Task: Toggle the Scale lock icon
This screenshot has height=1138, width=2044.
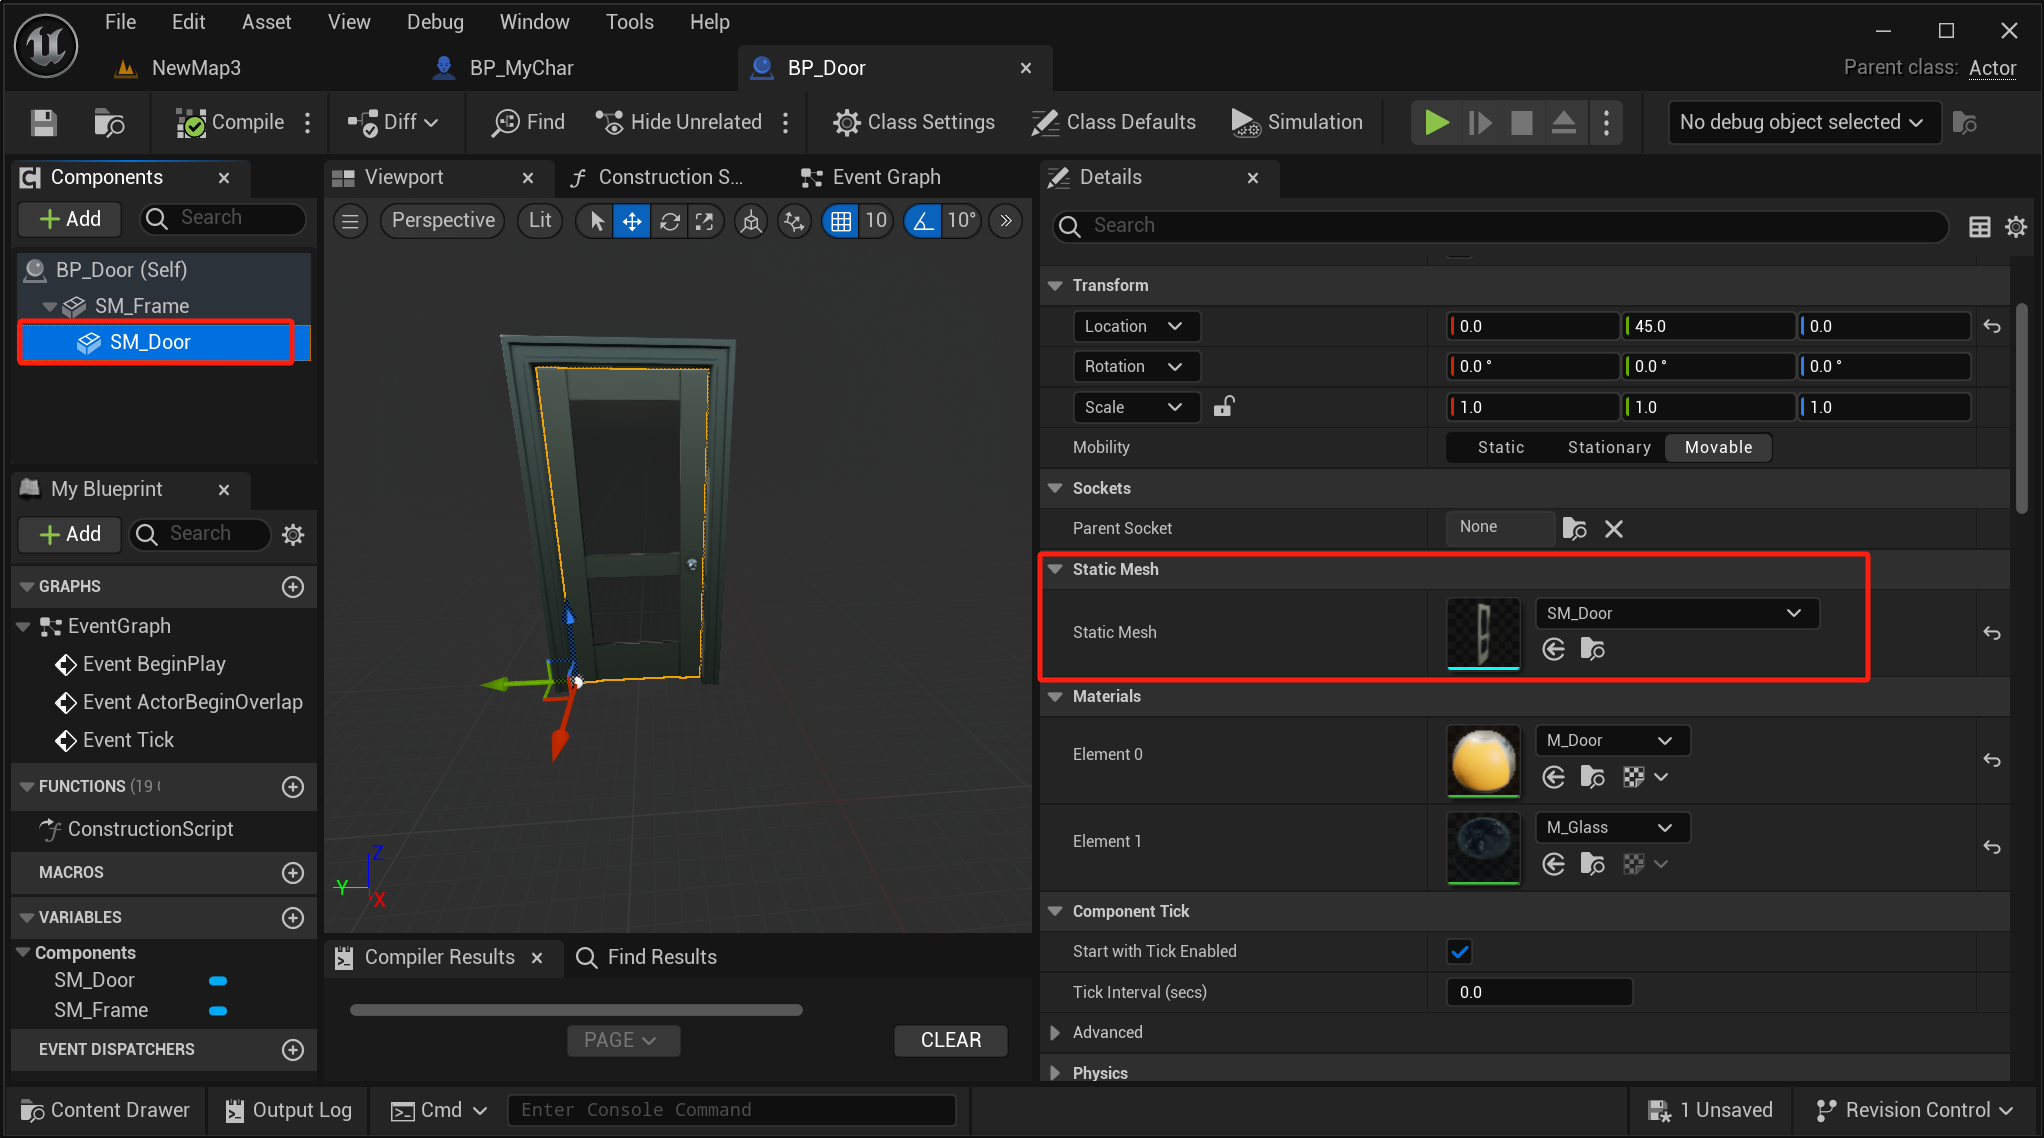Action: point(1224,407)
